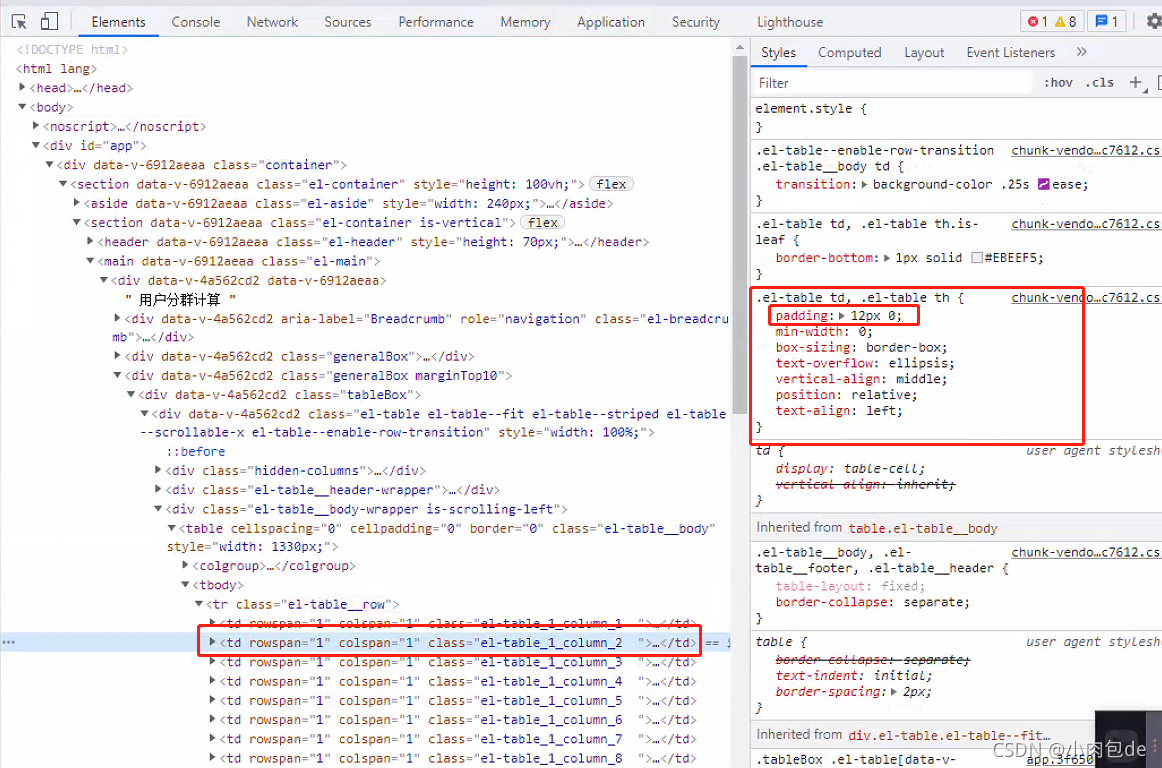Expand the border-spacing shorthand triangle
Screen dimensions: 1162x768
(894, 692)
